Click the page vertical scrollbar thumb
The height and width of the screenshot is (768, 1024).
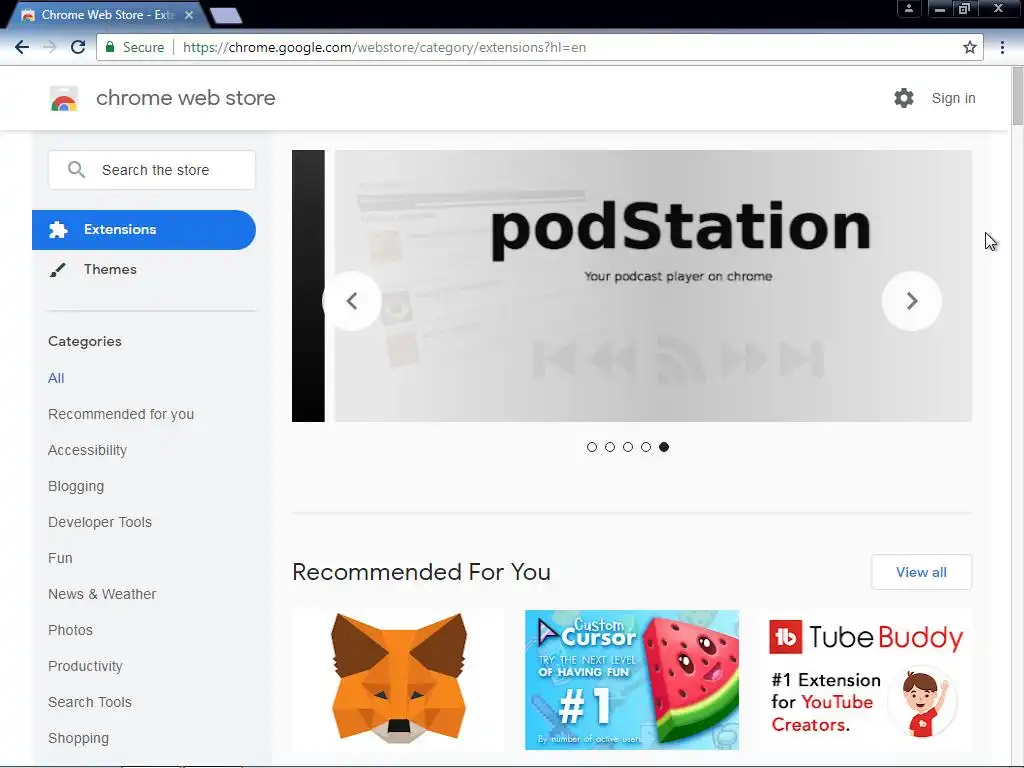(1017, 96)
